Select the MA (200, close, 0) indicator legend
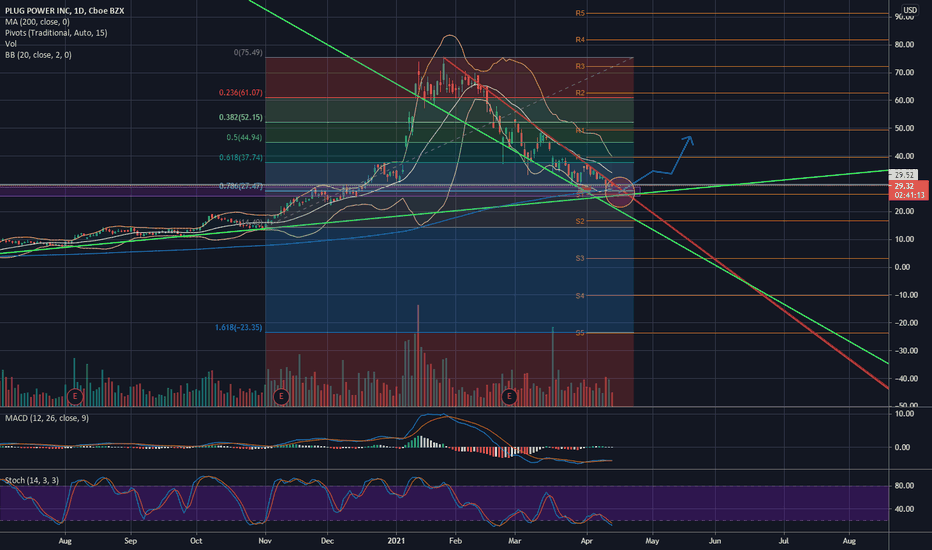Image resolution: width=932 pixels, height=550 pixels. click(x=37, y=22)
